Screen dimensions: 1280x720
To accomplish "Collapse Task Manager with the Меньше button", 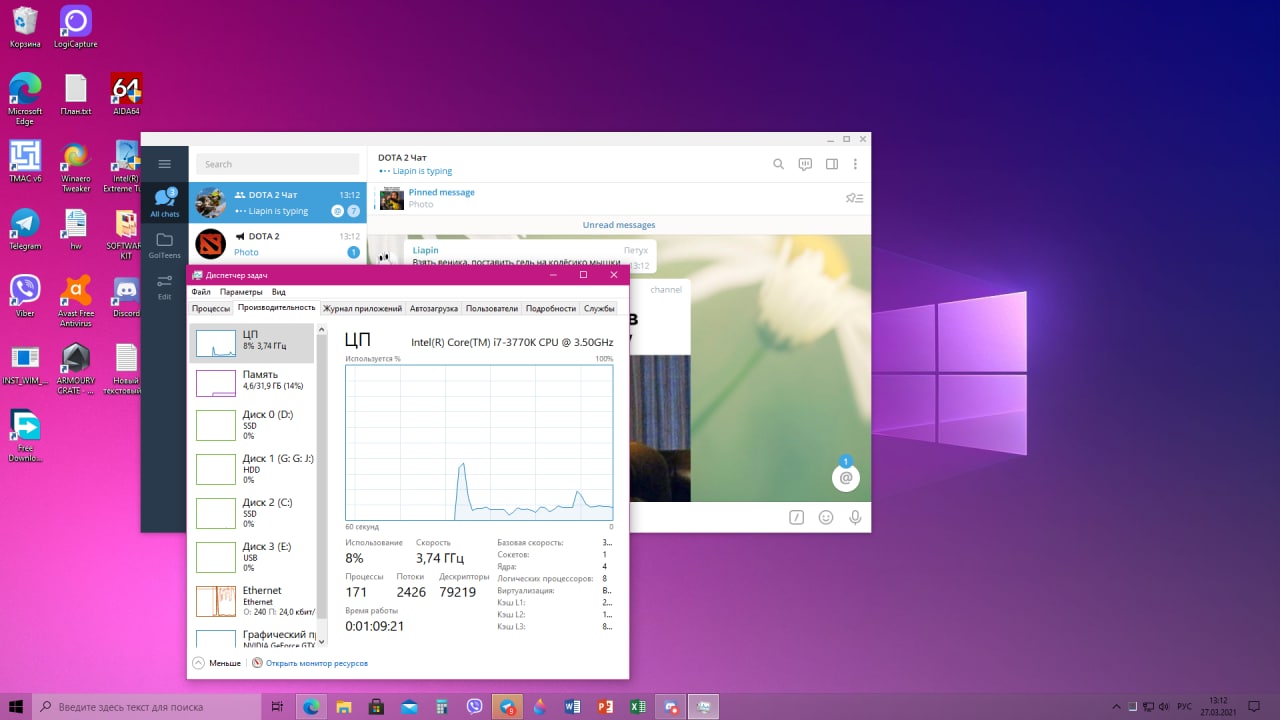I will (216, 663).
